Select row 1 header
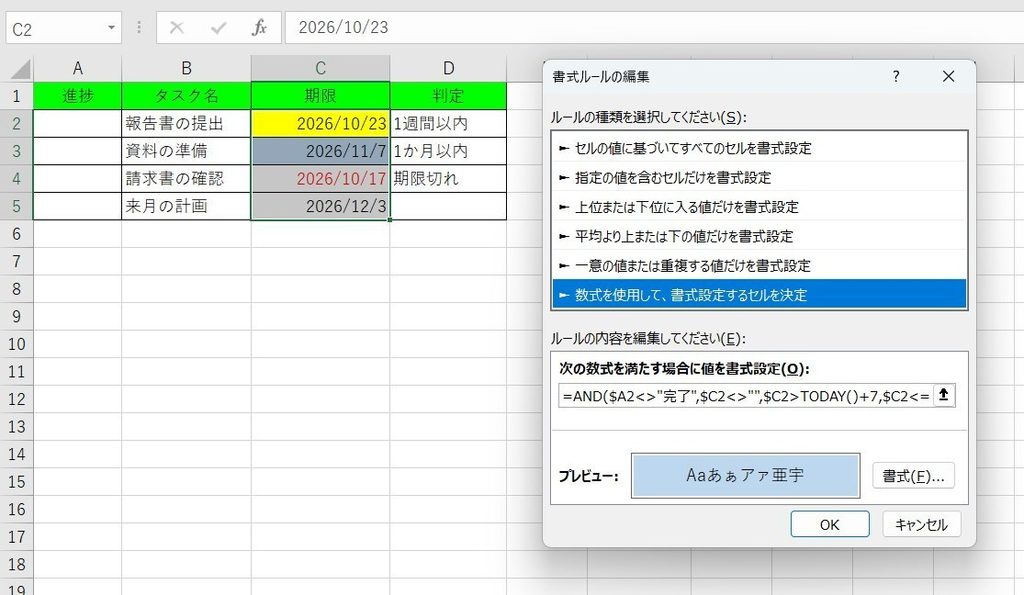 16,96
